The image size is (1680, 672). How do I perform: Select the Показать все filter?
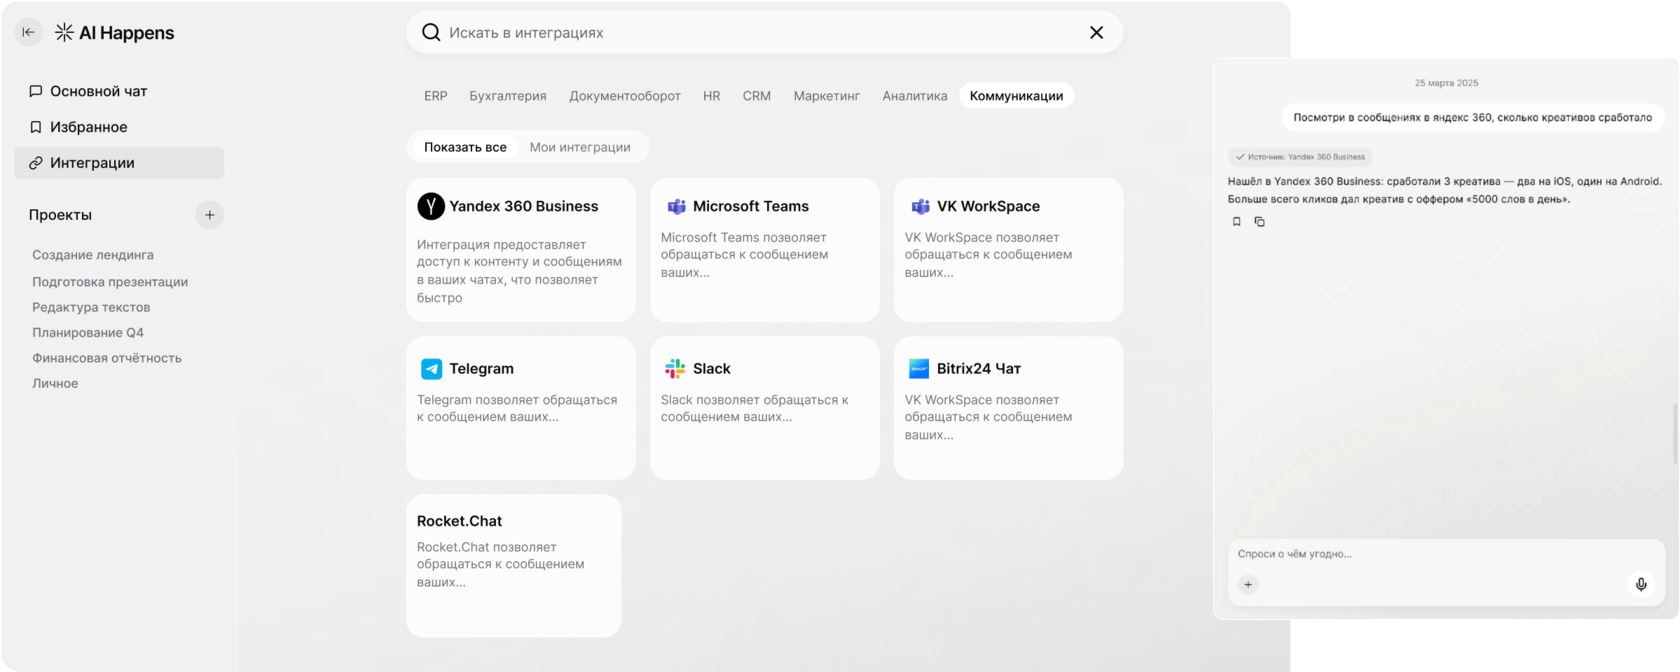pos(465,147)
